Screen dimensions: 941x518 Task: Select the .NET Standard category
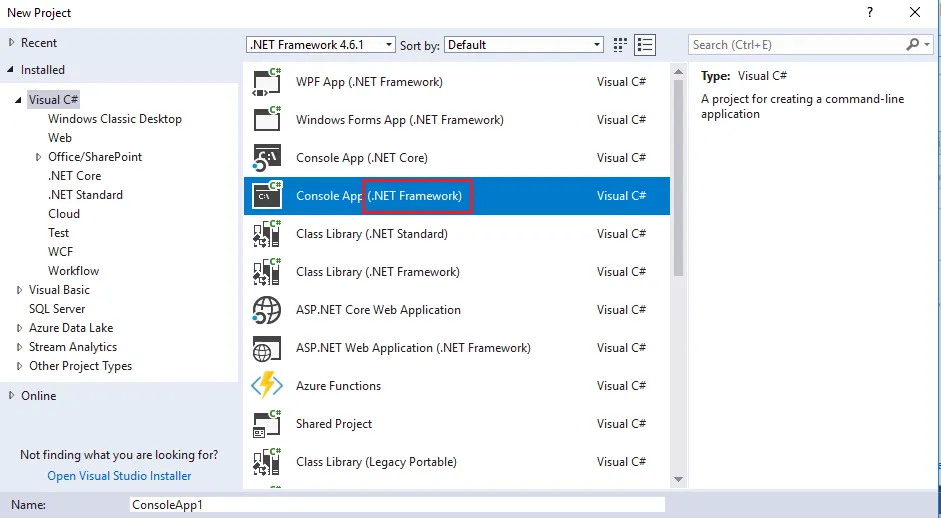click(85, 194)
